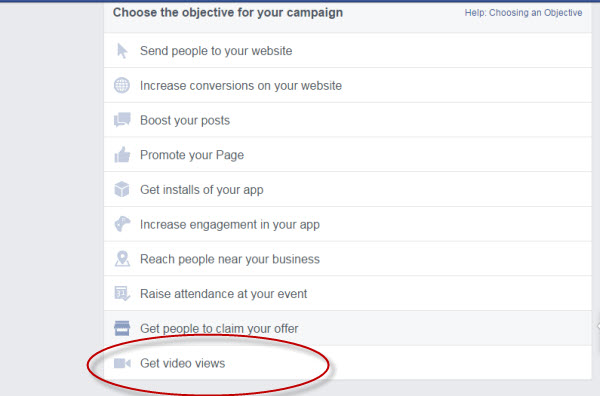This screenshot has width=600, height=396.
Task: Choose Increase conversions on your website
Action: (x=347, y=85)
